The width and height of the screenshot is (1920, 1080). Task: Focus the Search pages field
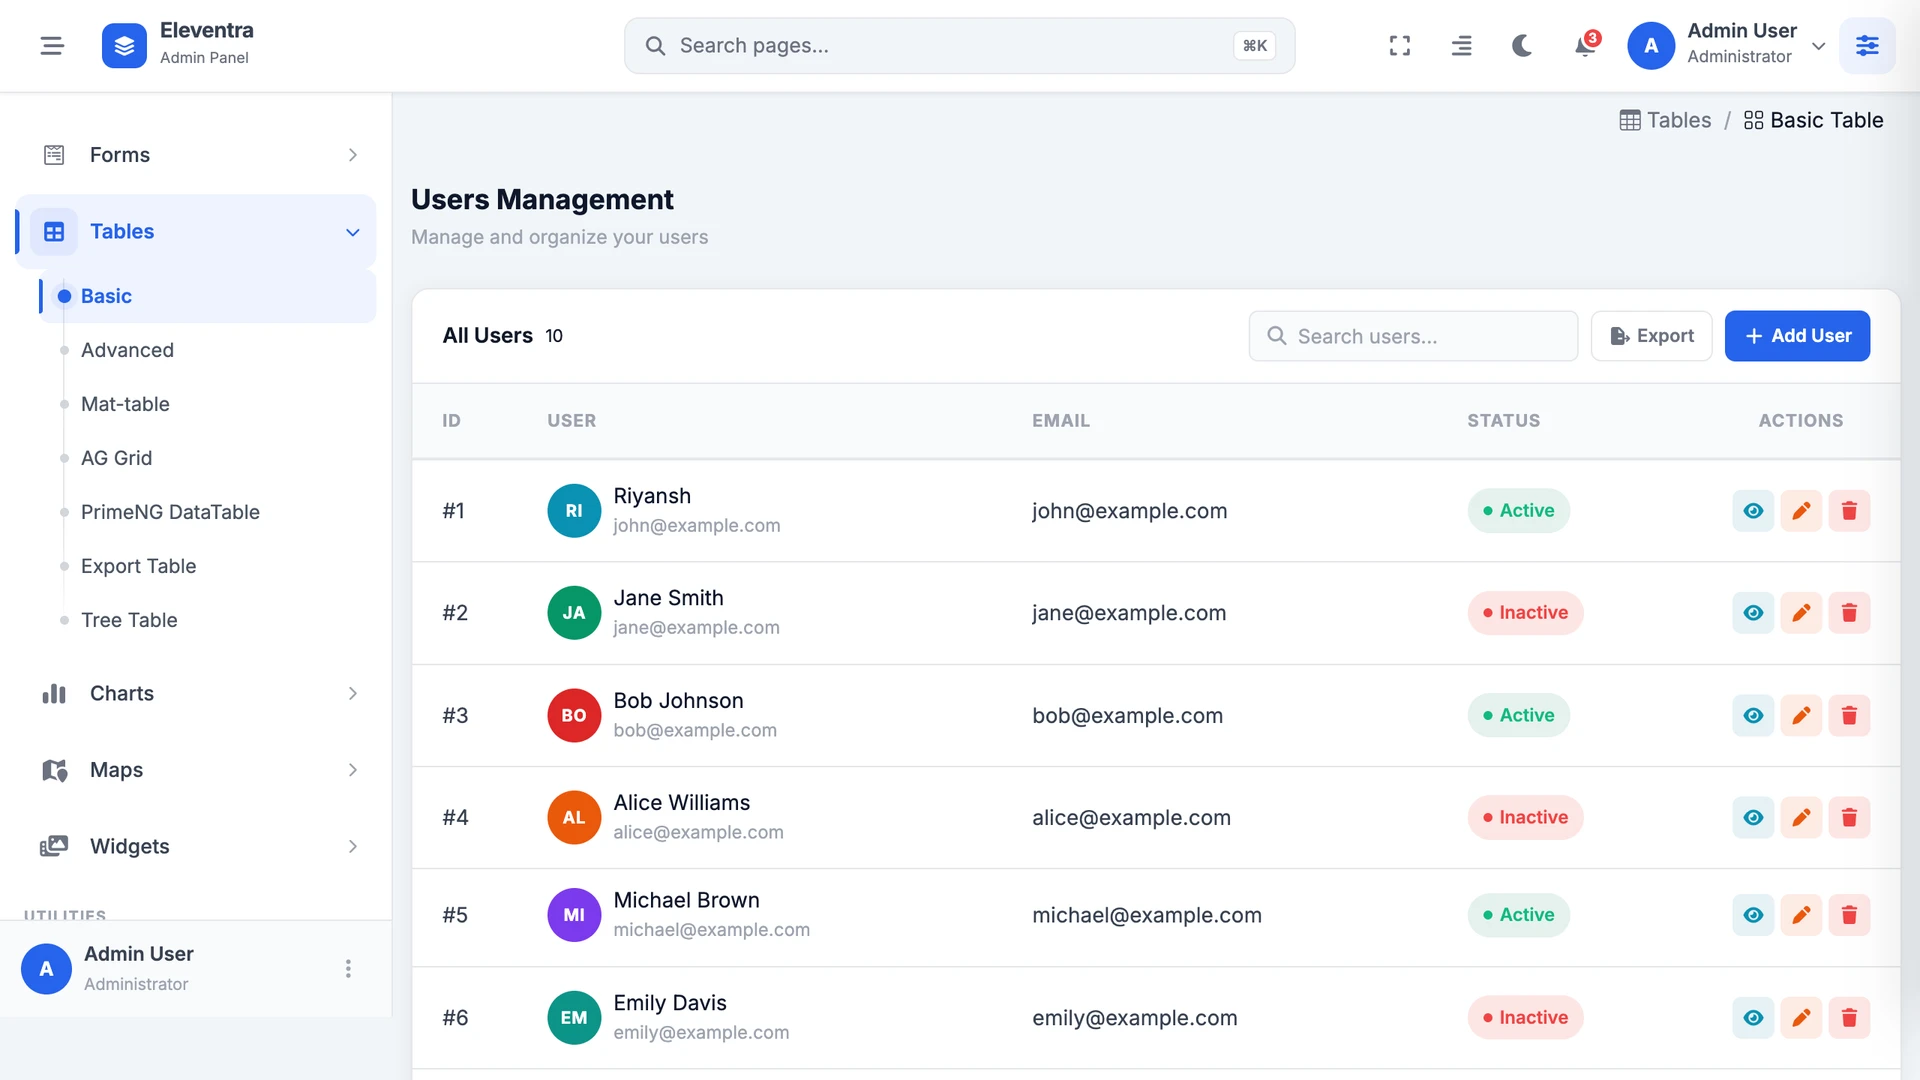pyautogui.click(x=959, y=46)
